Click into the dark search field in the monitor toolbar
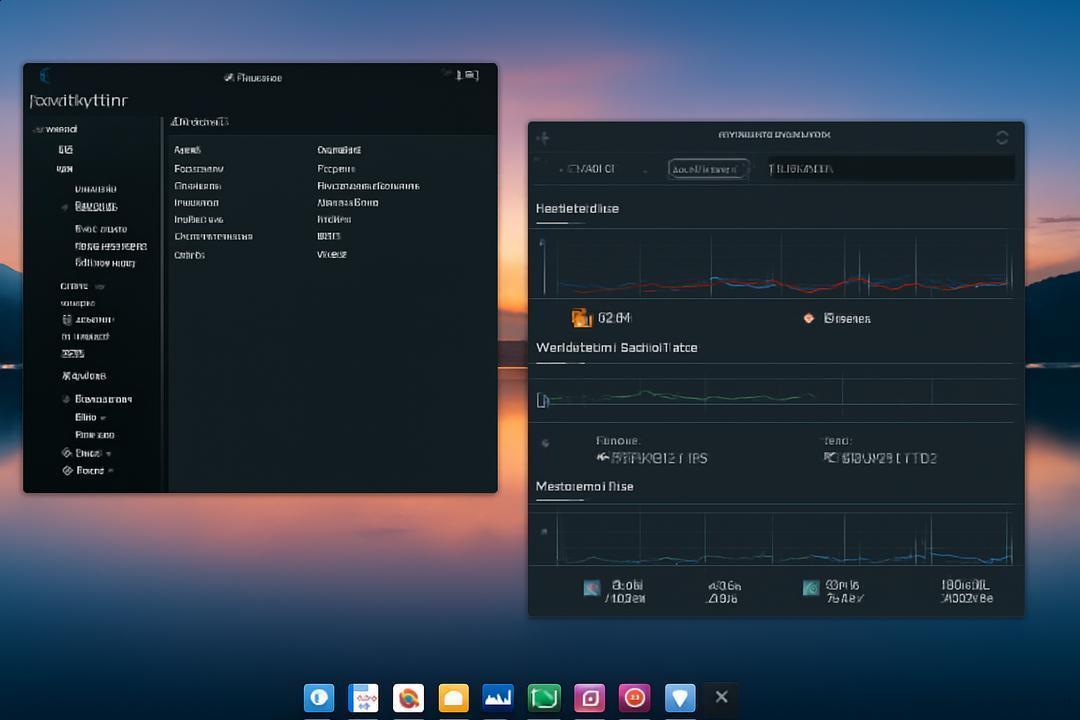The height and width of the screenshot is (720, 1080). coord(891,169)
